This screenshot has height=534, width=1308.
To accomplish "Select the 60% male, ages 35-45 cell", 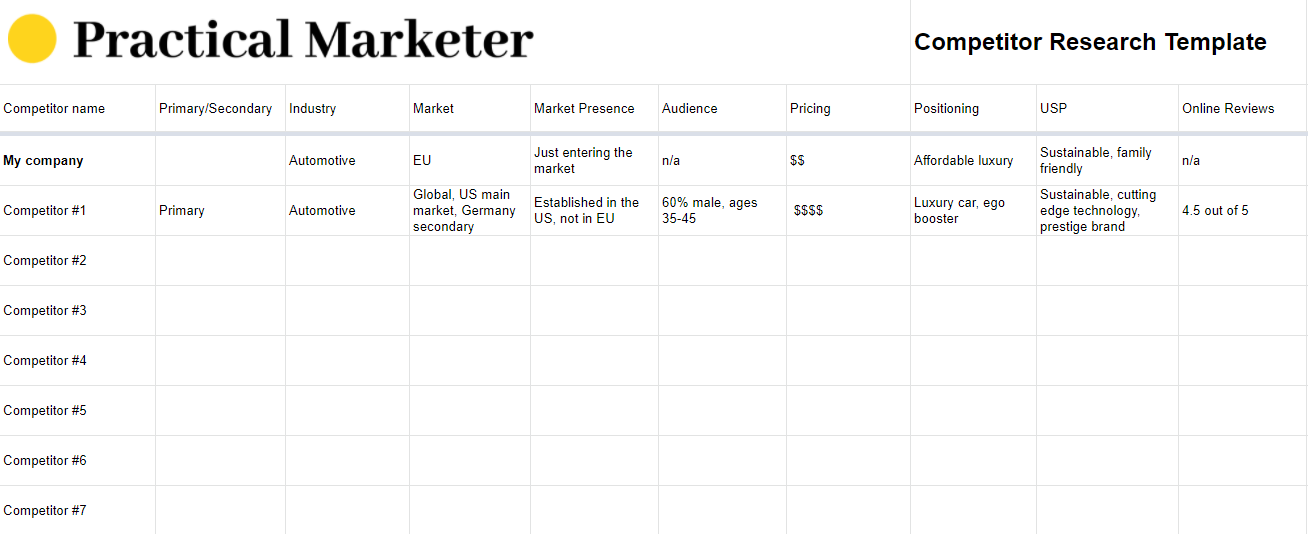I will (709, 211).
